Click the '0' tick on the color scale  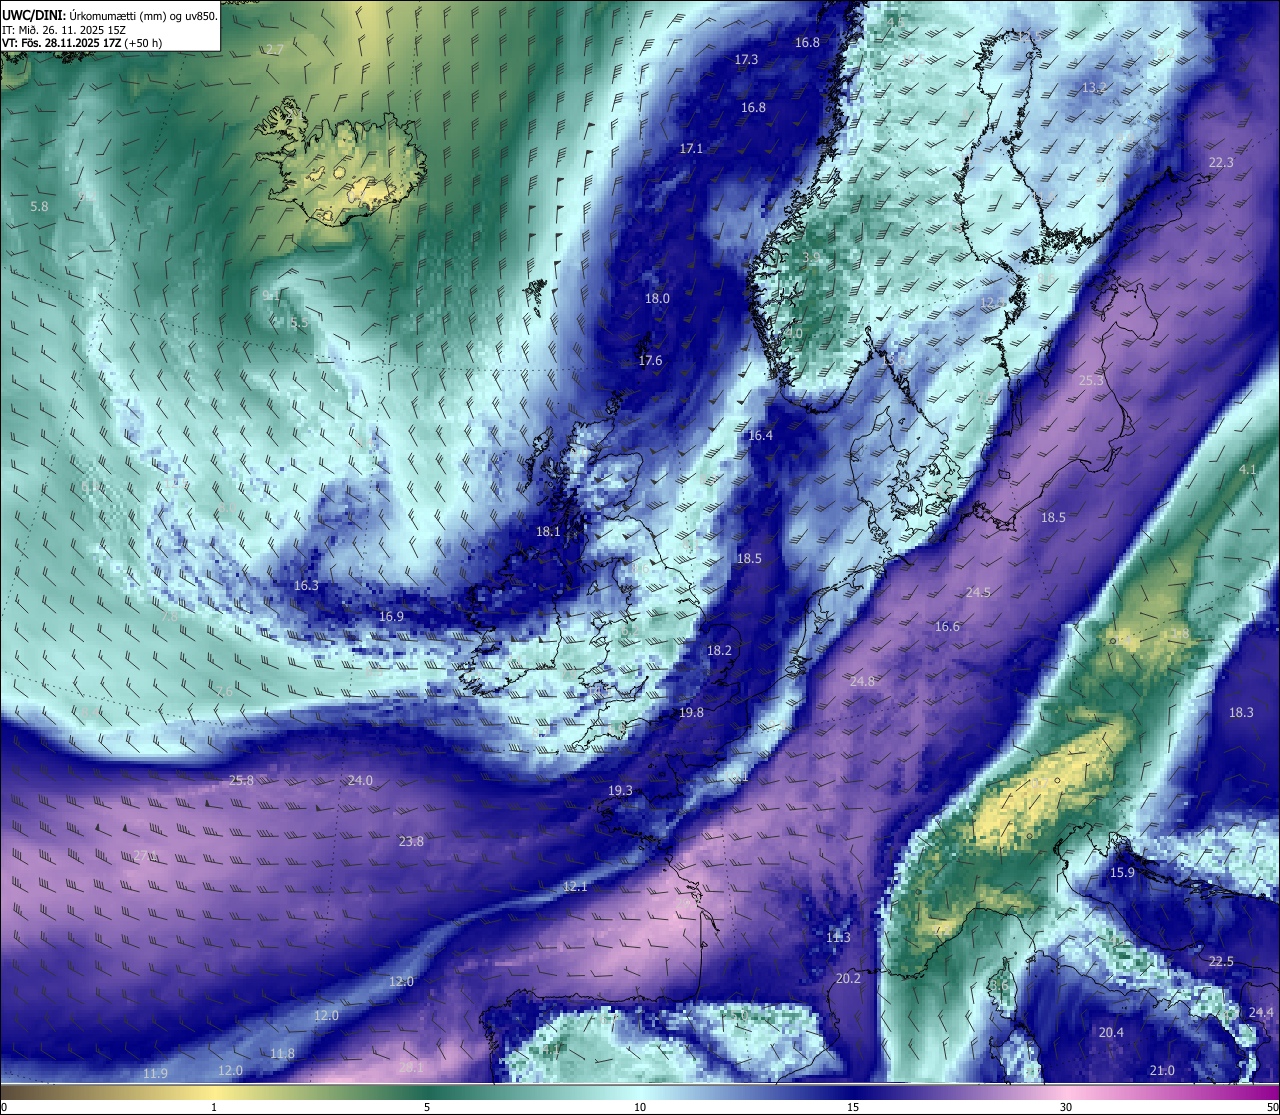(x=4, y=1107)
